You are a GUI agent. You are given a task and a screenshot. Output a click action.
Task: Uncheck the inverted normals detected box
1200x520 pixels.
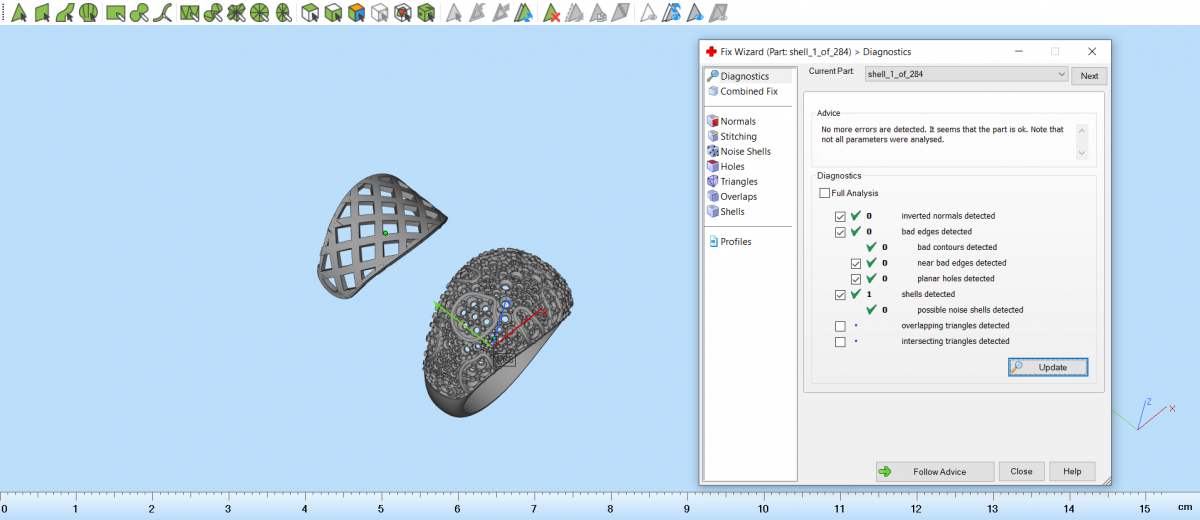click(x=840, y=216)
